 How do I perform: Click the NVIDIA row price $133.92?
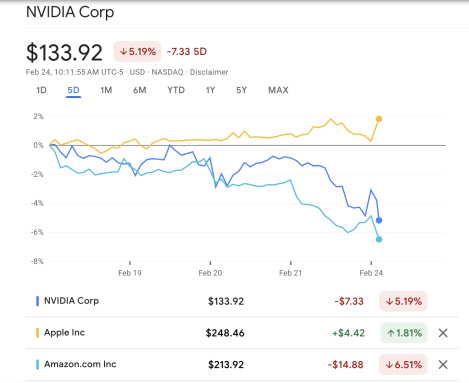click(x=226, y=301)
